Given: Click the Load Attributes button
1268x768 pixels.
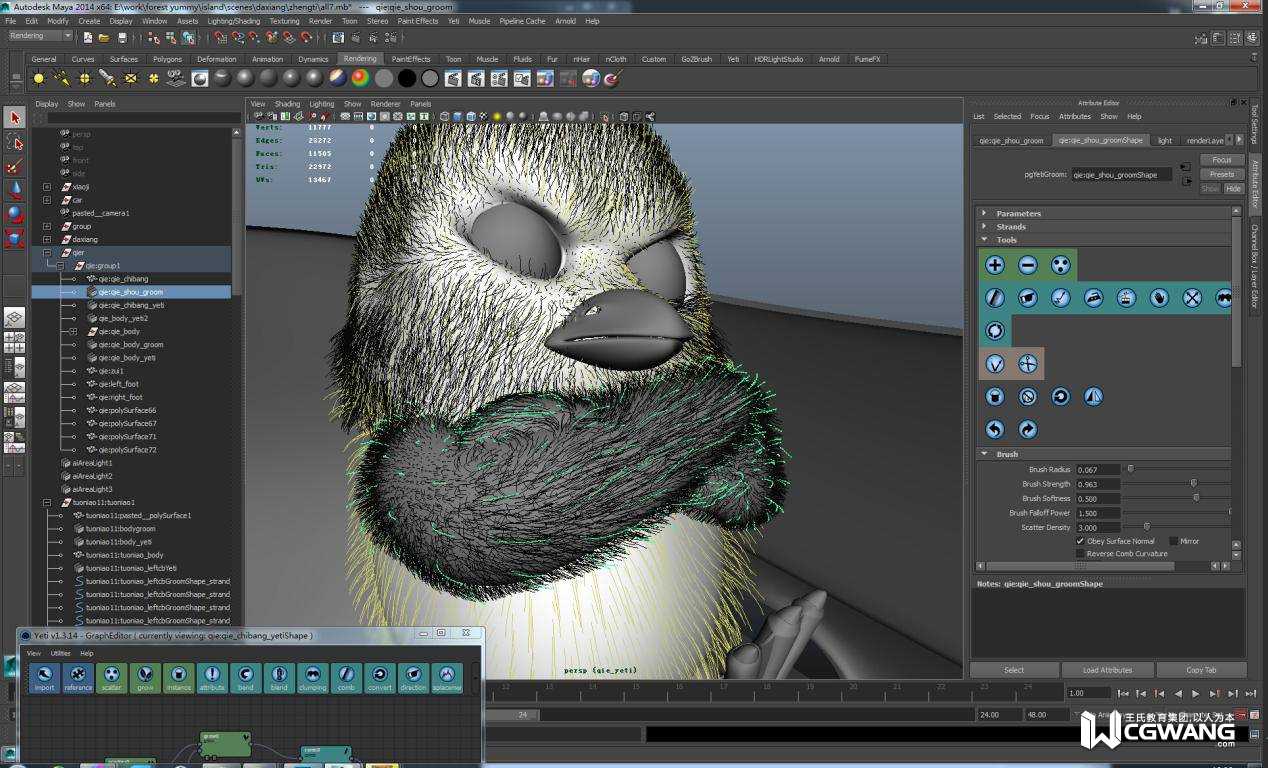Looking at the screenshot, I should (1107, 670).
